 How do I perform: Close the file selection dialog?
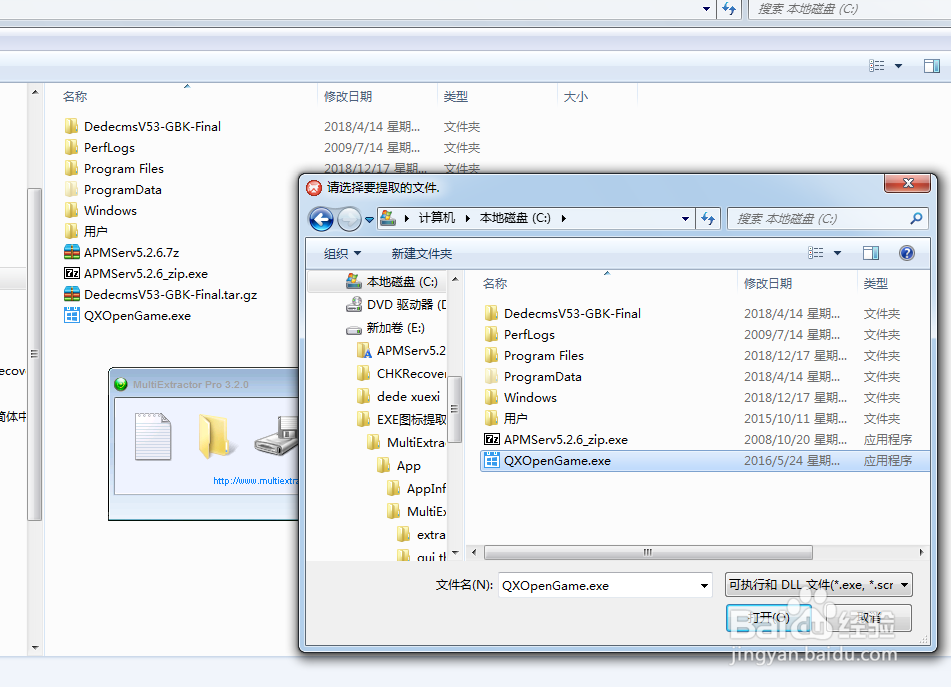click(x=907, y=183)
